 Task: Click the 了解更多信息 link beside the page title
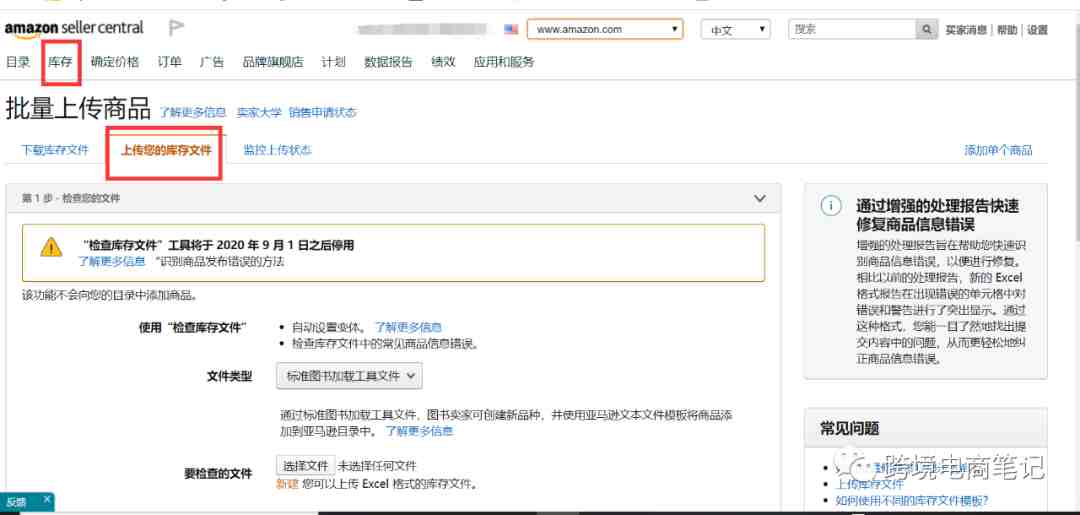click(x=193, y=112)
